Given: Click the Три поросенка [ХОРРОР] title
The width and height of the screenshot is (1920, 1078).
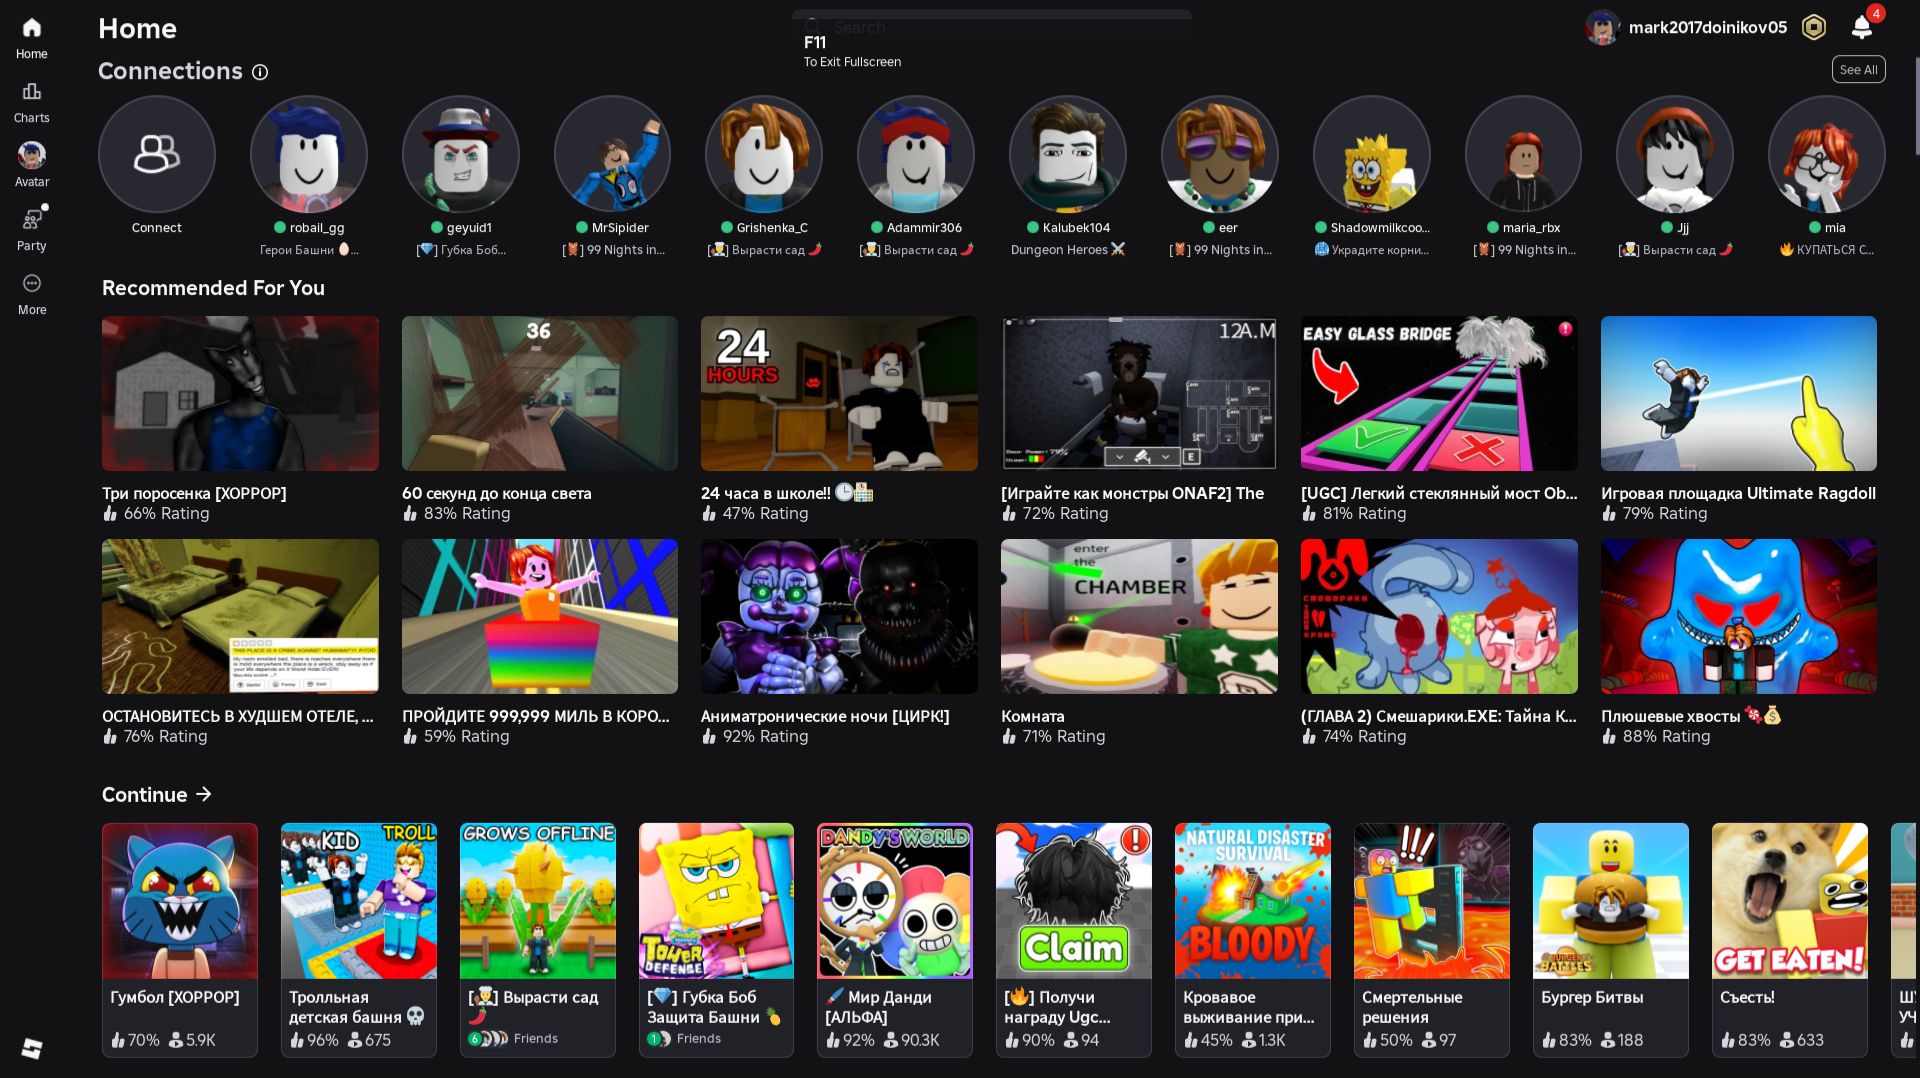Looking at the screenshot, I should [x=194, y=493].
